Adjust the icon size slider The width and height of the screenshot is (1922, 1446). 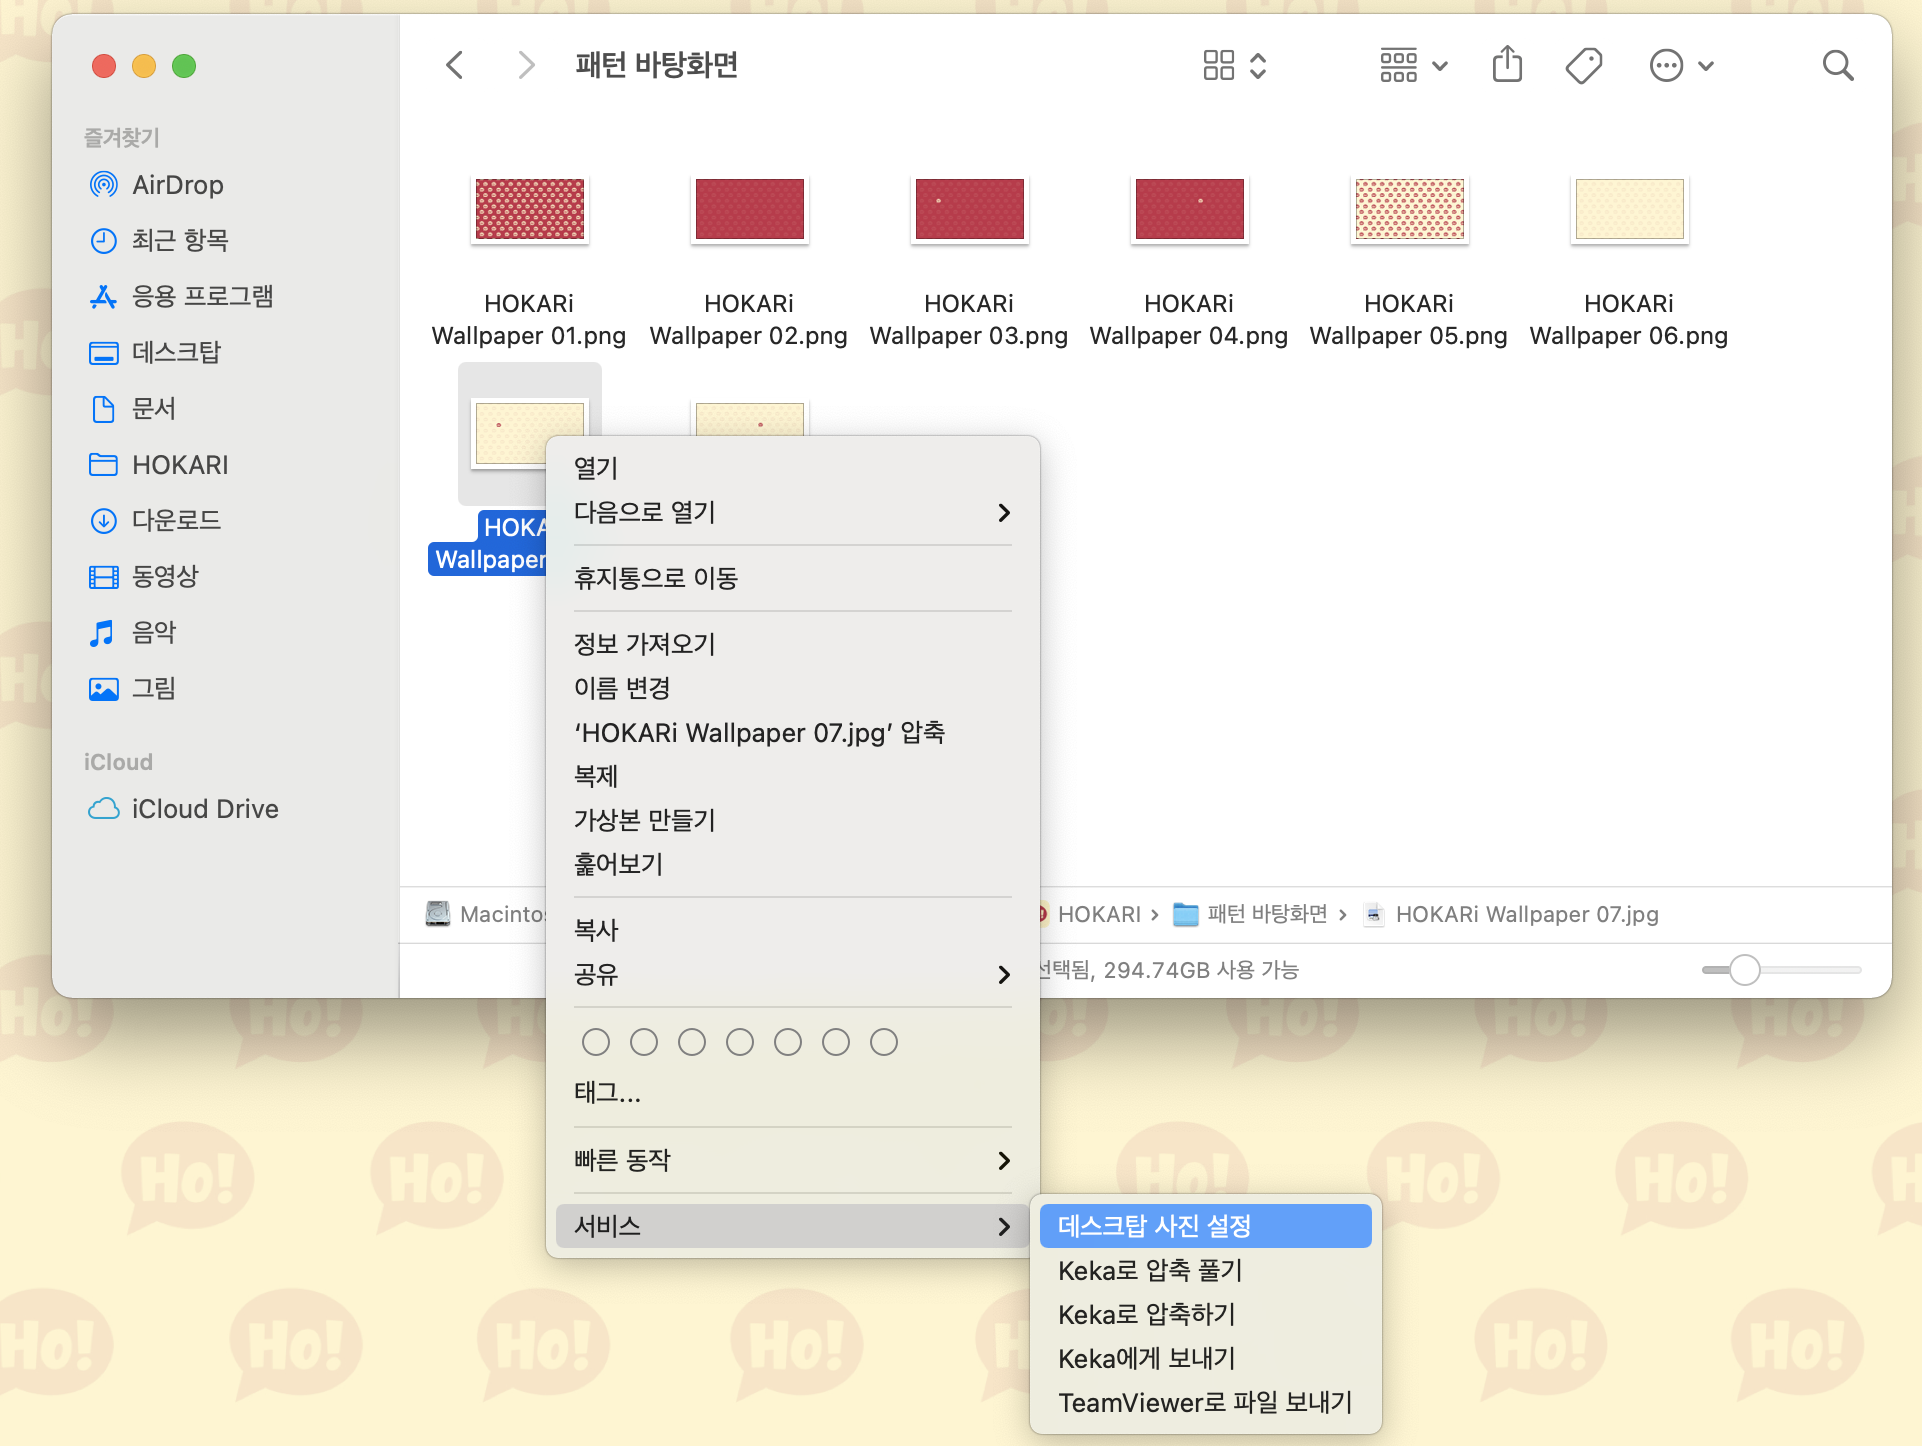coord(1745,970)
